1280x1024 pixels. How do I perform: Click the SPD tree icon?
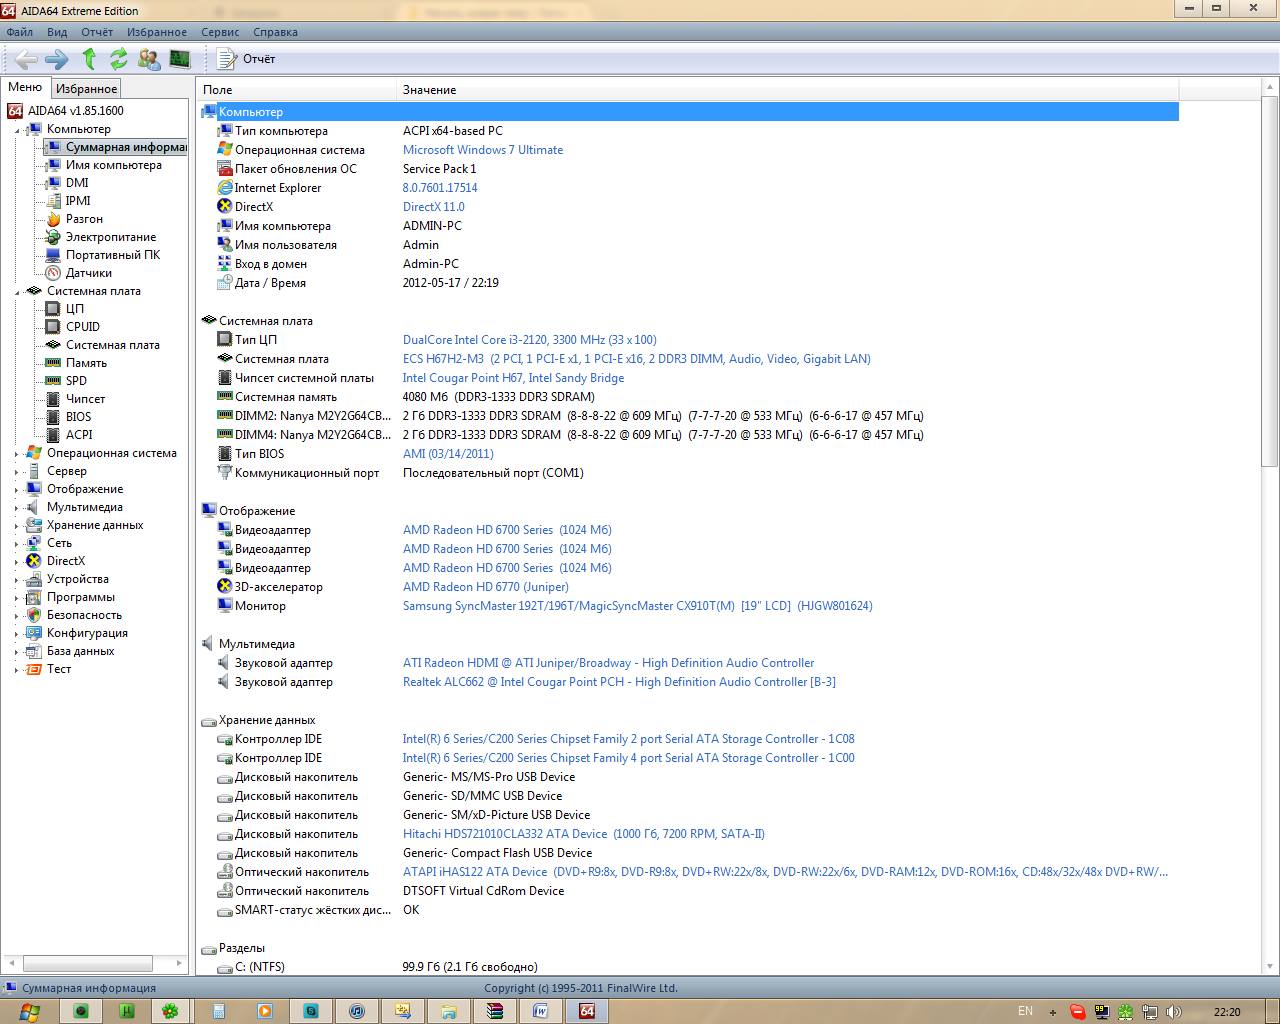(54, 381)
